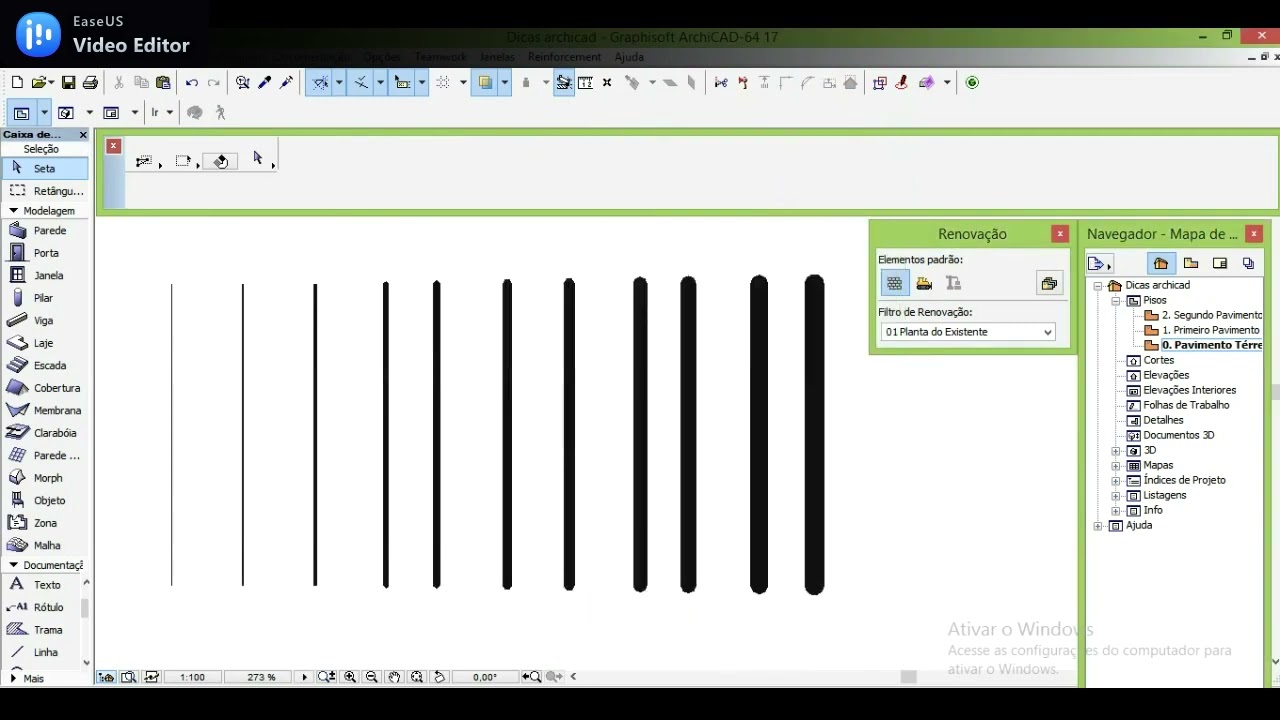This screenshot has width=1280, height=720.
Task: Select the Janela window tool
Action: coord(44,275)
